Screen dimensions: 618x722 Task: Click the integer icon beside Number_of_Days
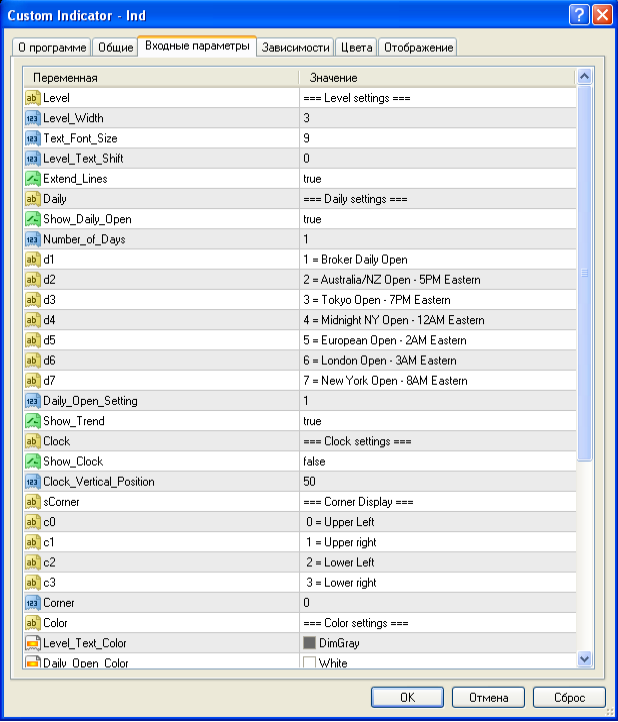32,239
